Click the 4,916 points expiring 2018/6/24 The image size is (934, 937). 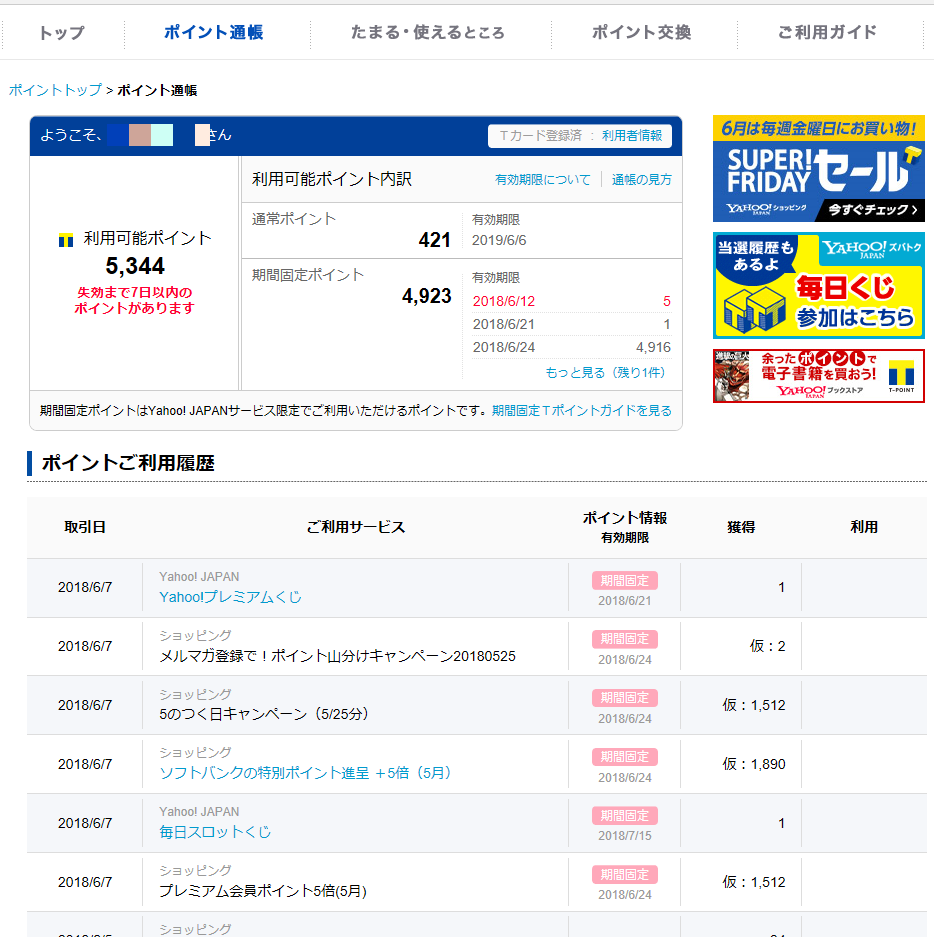coord(653,347)
